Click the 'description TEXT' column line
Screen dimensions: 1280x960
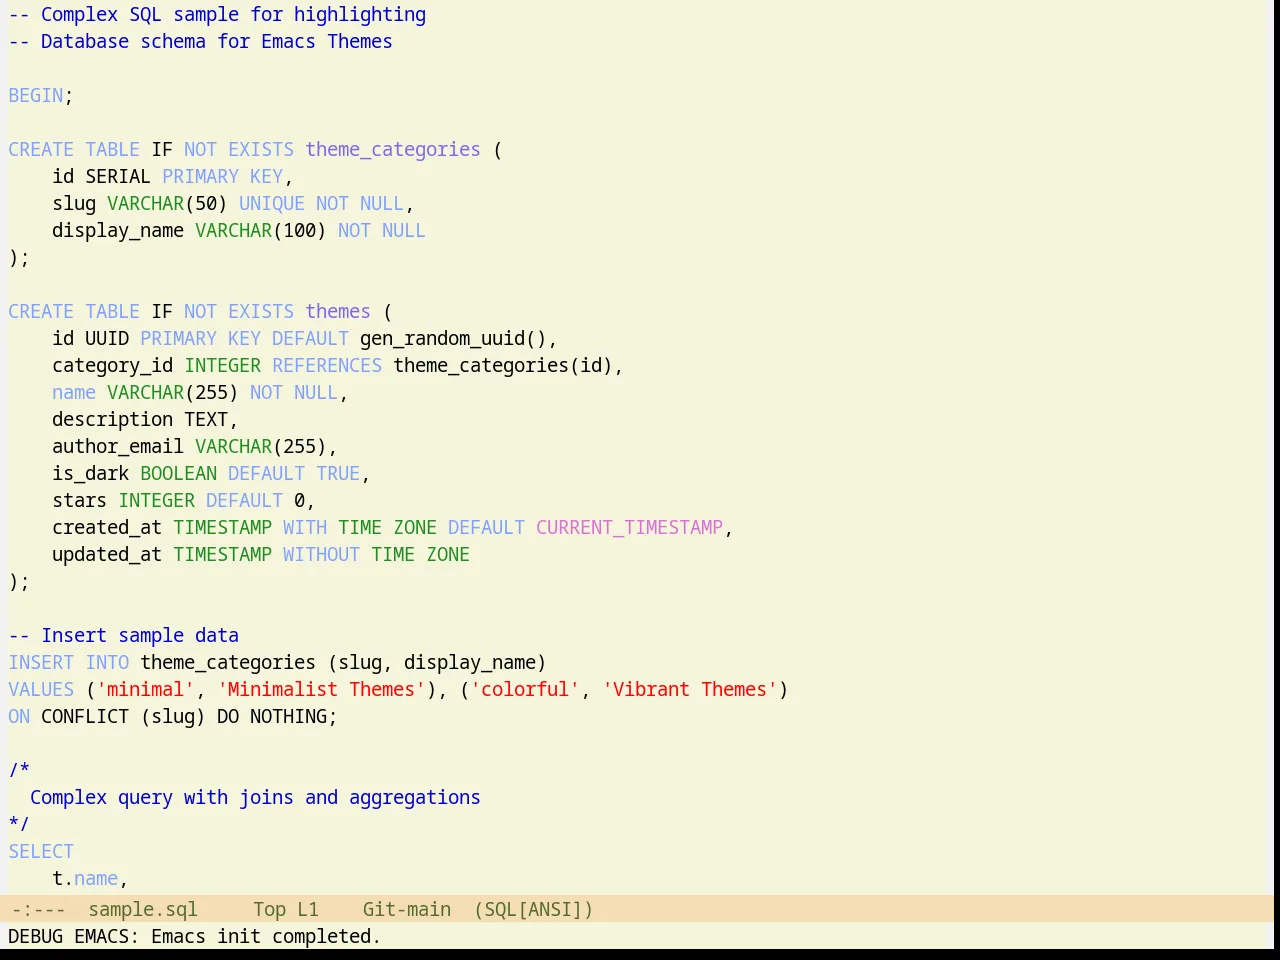pos(145,419)
